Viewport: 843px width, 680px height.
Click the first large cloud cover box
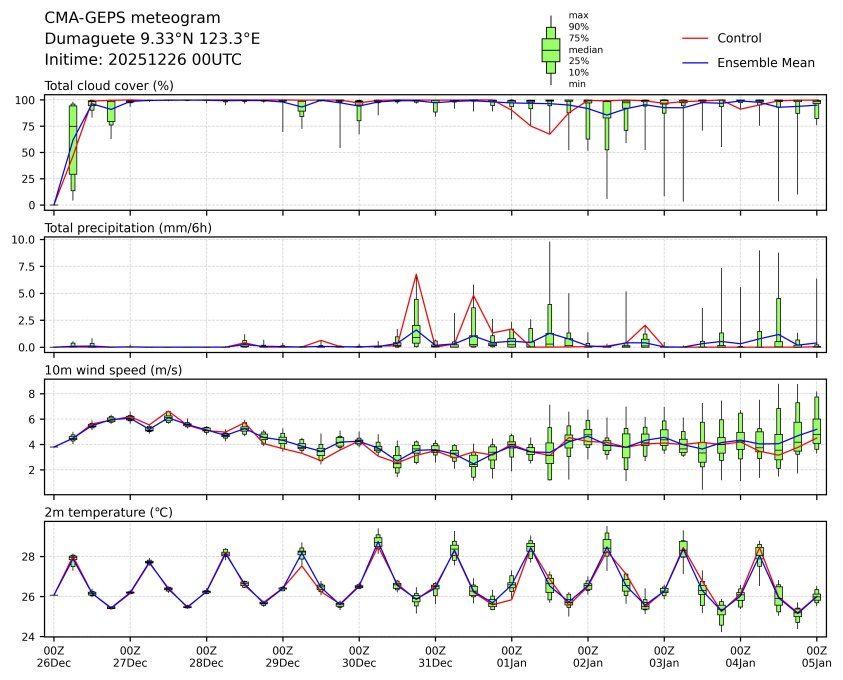coord(73,146)
